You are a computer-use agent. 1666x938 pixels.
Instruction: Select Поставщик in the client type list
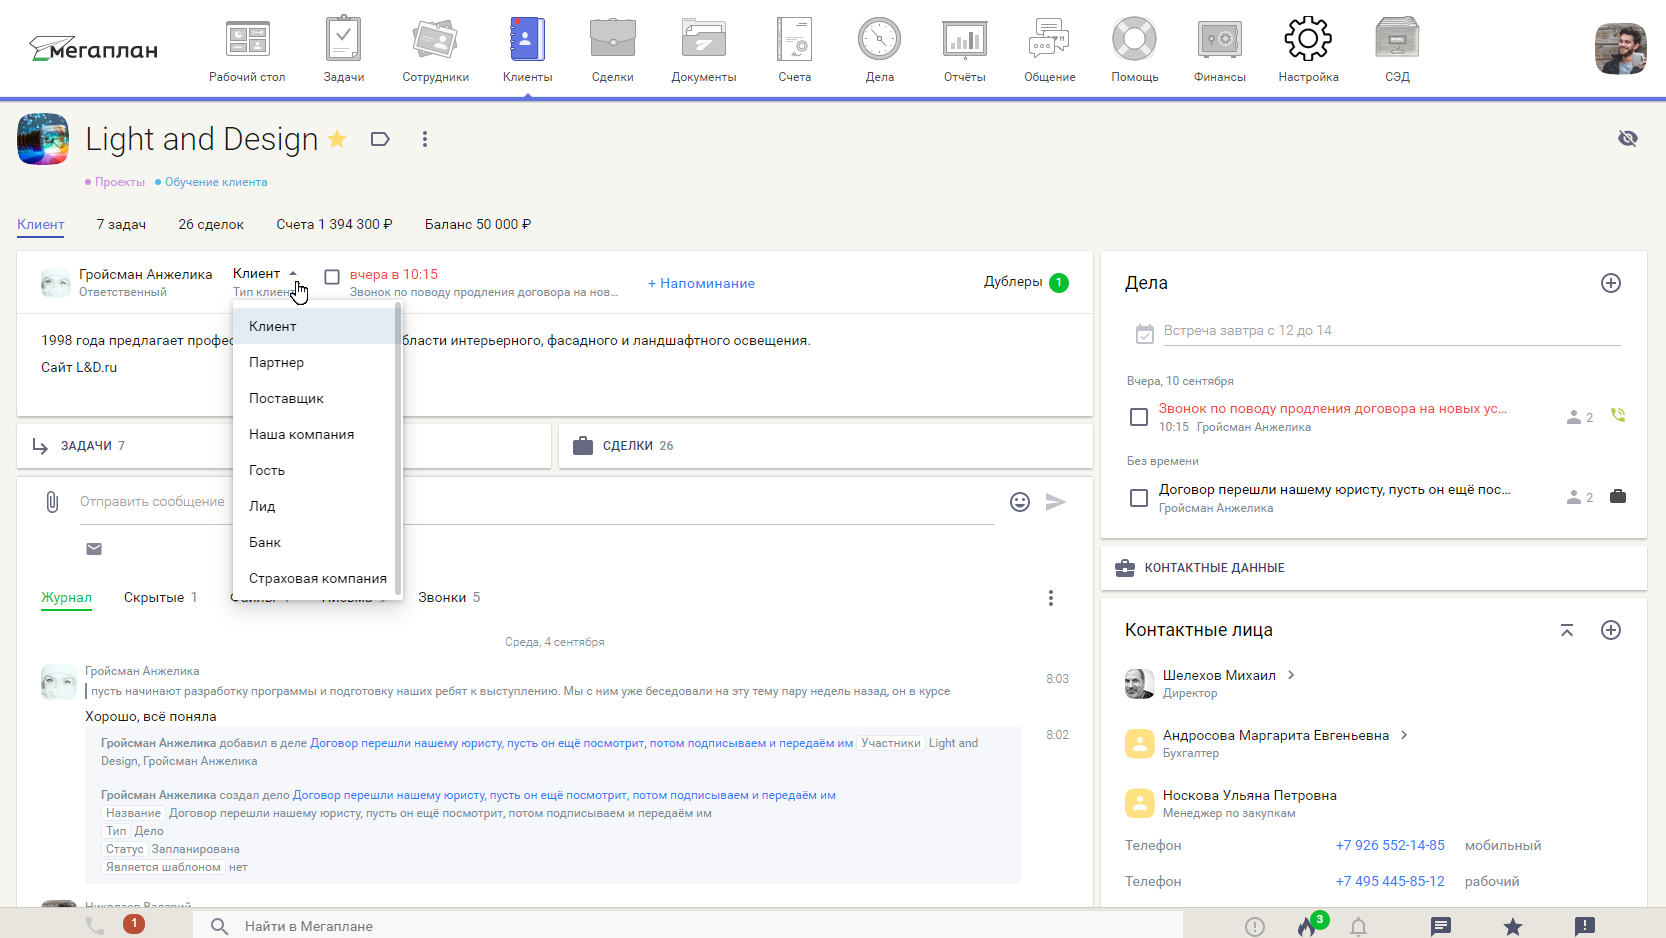(x=316, y=398)
